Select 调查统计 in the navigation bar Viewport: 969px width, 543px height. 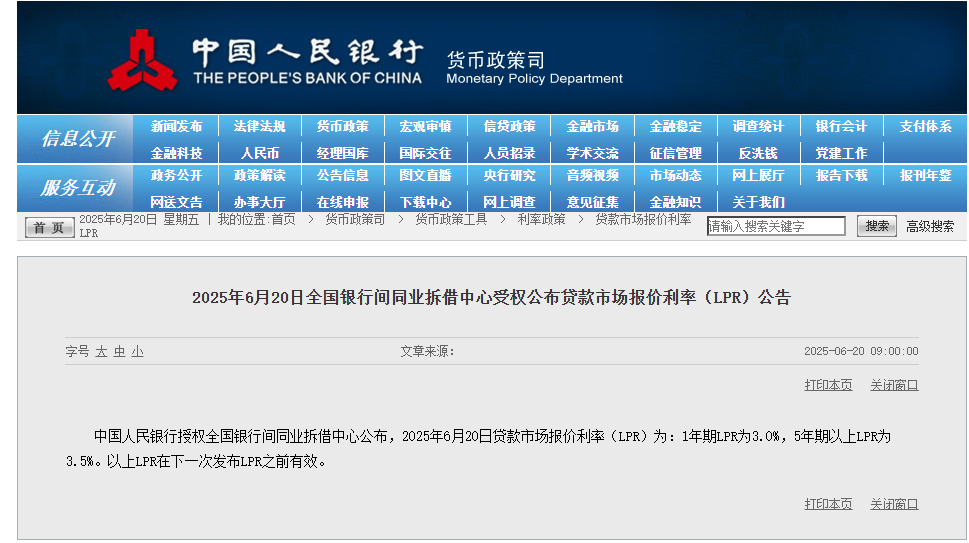click(758, 127)
